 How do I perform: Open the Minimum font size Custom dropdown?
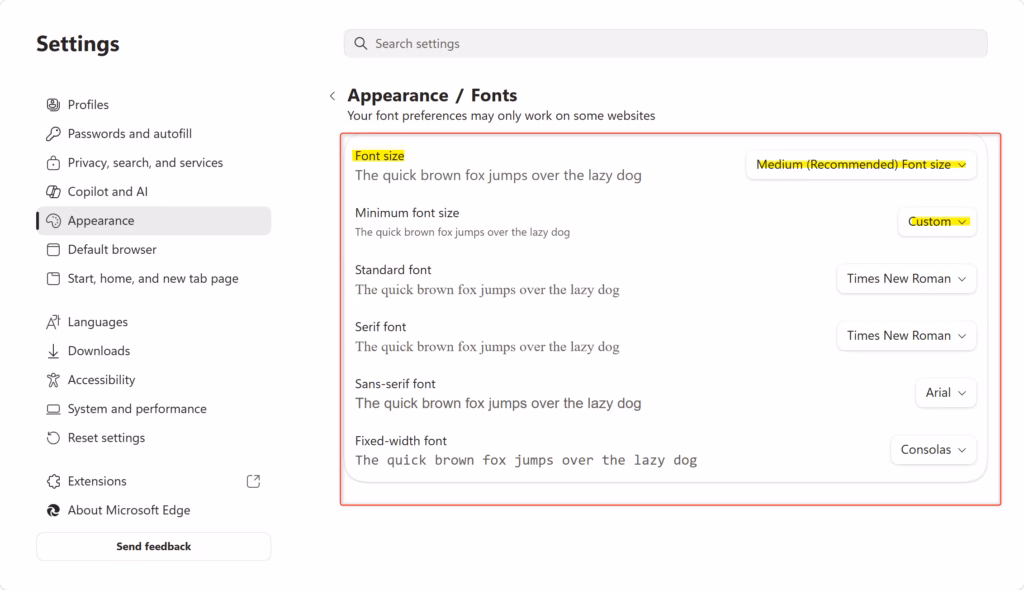pyautogui.click(x=937, y=221)
